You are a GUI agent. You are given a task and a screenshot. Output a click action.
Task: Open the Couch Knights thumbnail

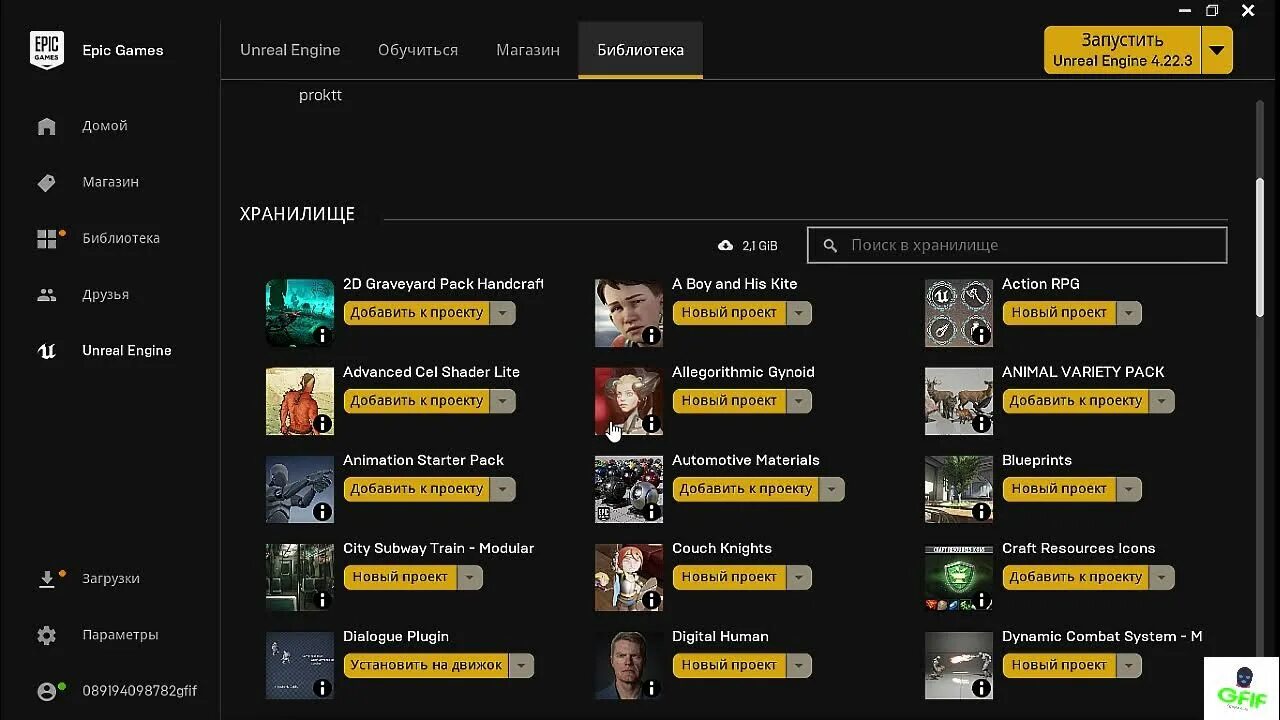pyautogui.click(x=629, y=577)
